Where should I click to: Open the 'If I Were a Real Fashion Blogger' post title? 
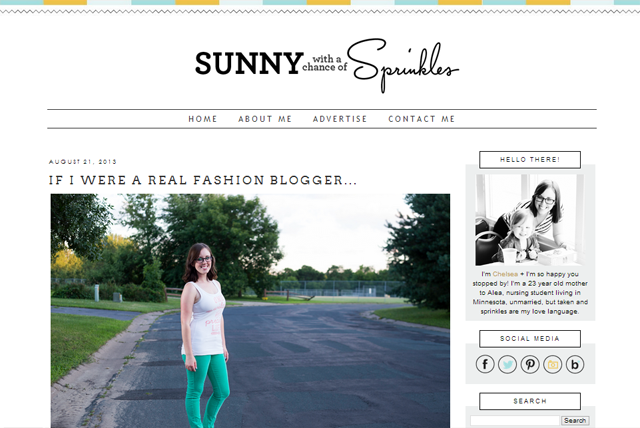coord(203,180)
